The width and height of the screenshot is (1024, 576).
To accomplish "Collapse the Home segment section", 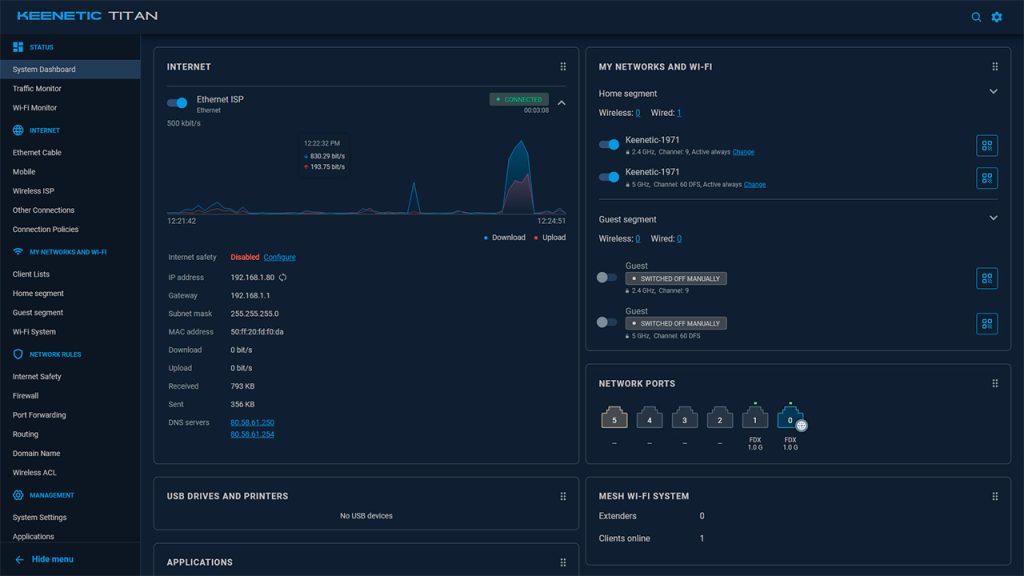I will pos(993,92).
